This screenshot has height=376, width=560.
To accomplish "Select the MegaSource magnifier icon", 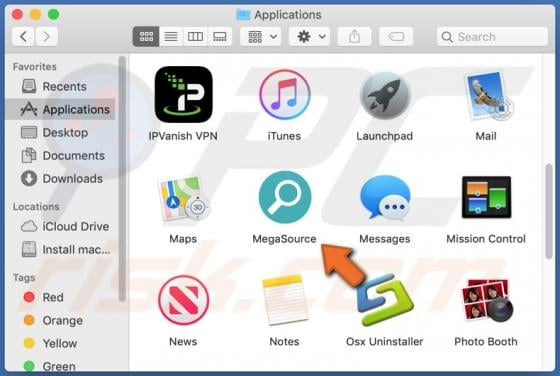I will (285, 197).
